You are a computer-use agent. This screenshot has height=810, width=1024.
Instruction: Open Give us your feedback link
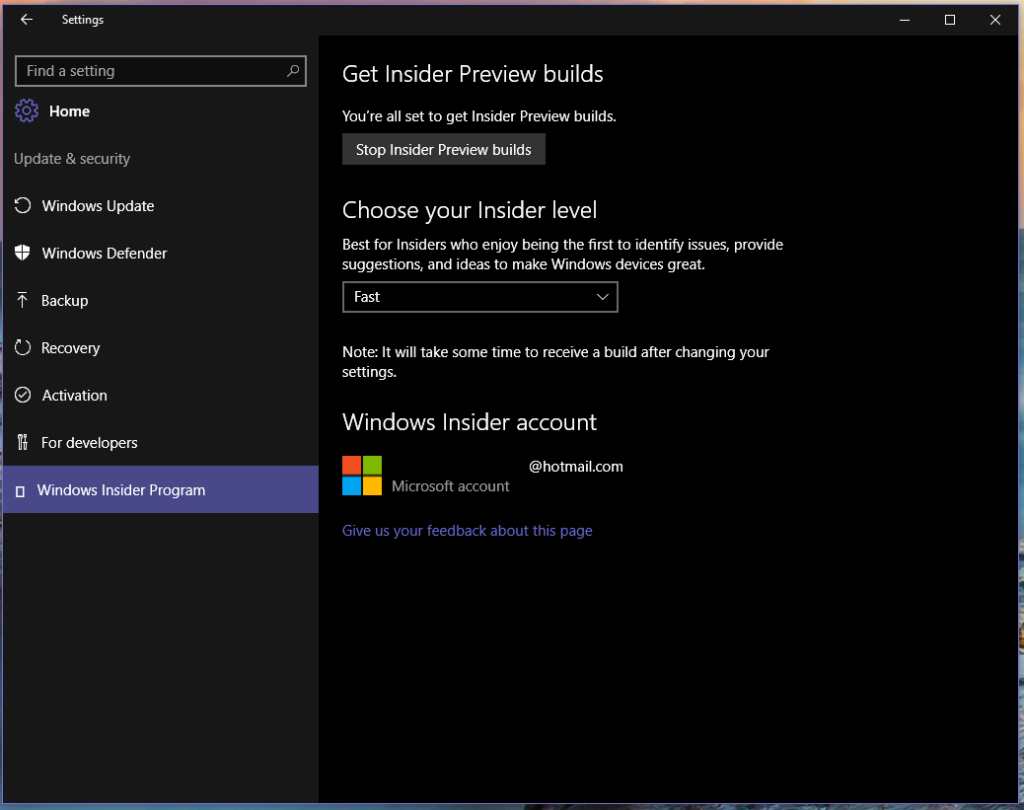[x=467, y=531]
